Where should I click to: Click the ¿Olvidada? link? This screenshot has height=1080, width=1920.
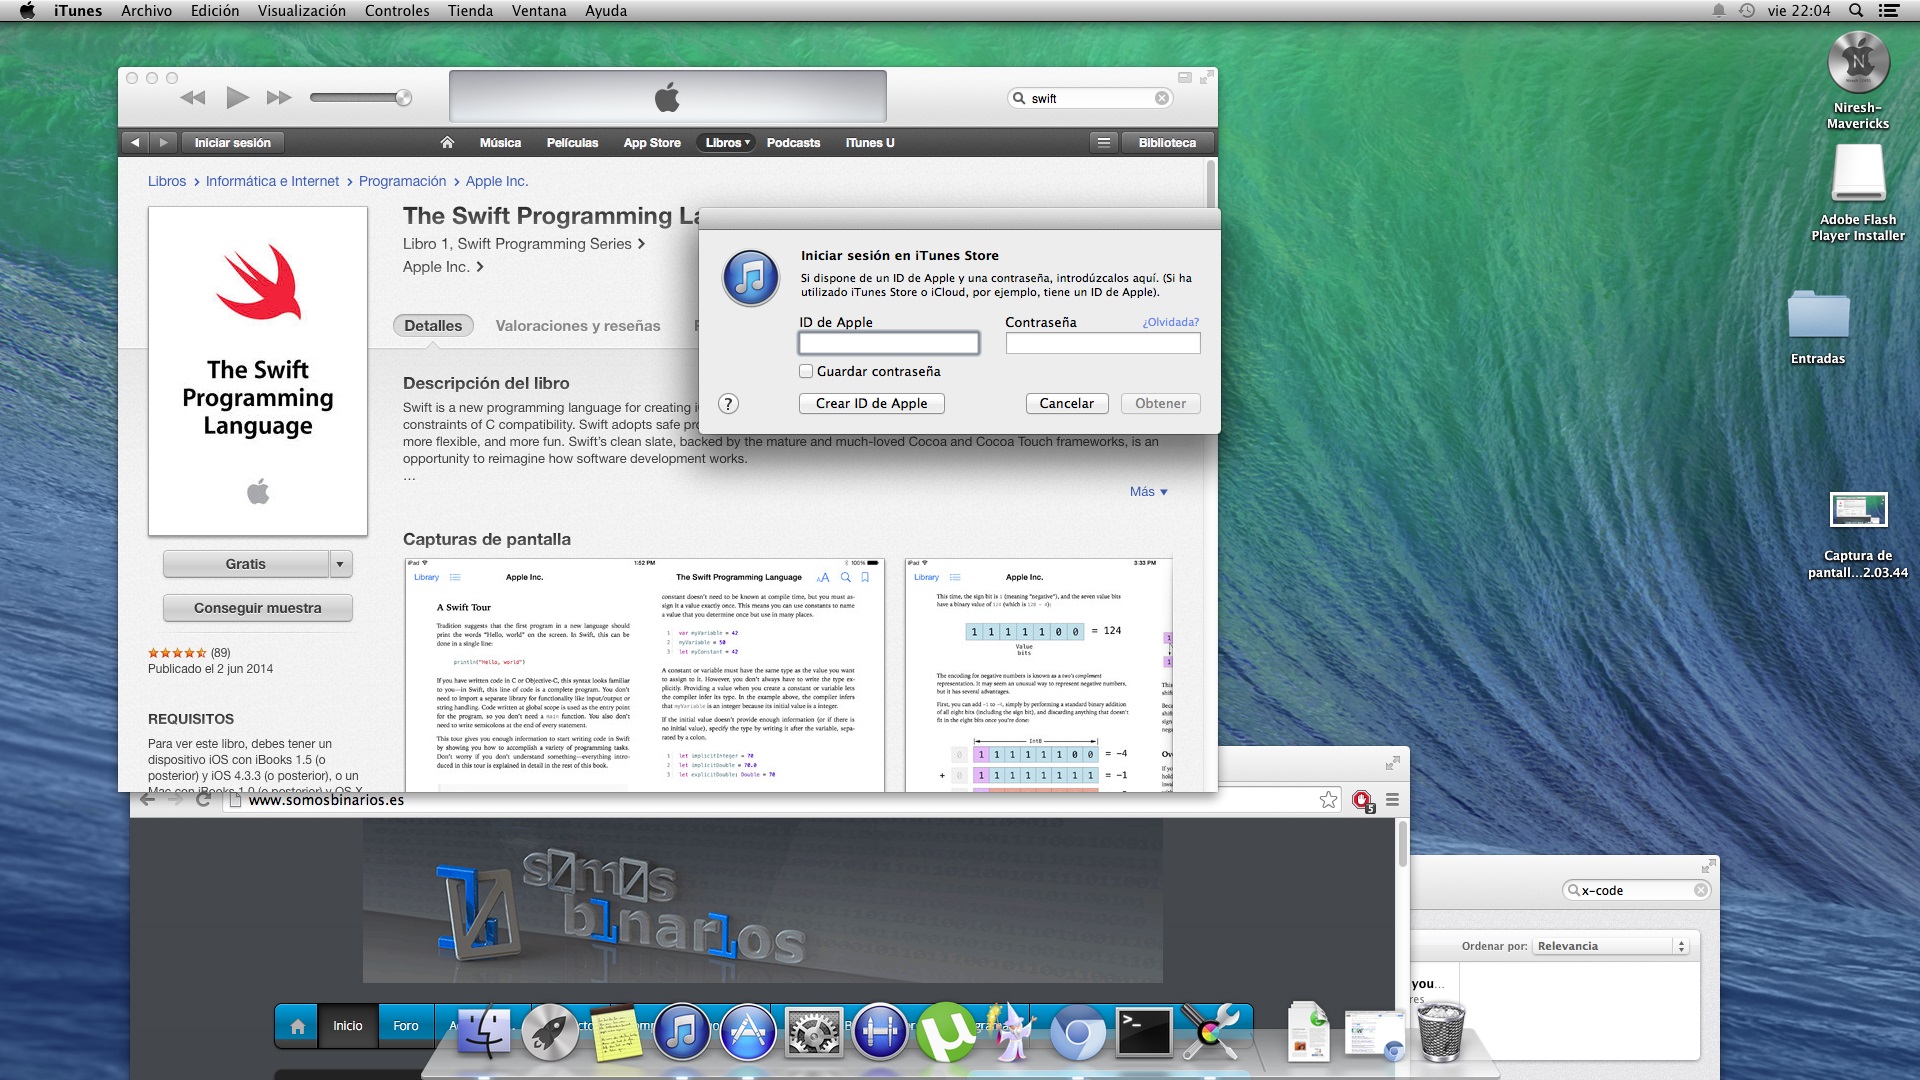tap(1171, 322)
